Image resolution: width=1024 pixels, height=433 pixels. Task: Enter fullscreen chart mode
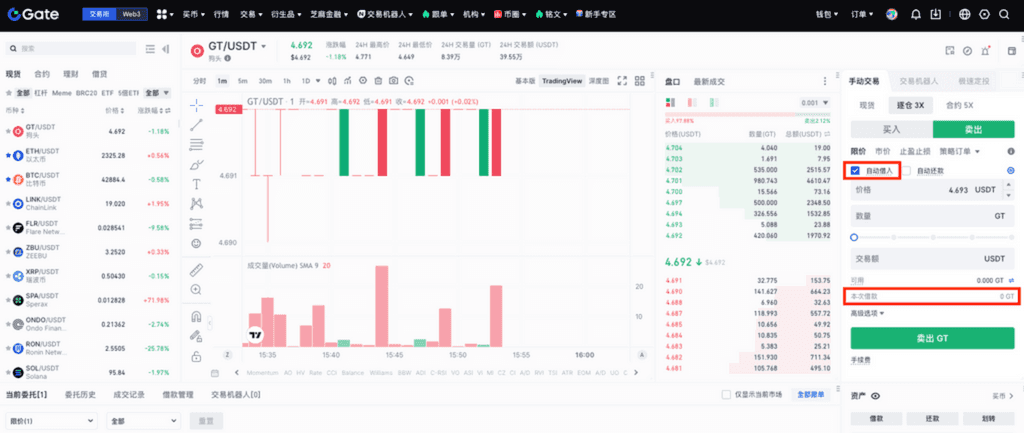click(621, 81)
